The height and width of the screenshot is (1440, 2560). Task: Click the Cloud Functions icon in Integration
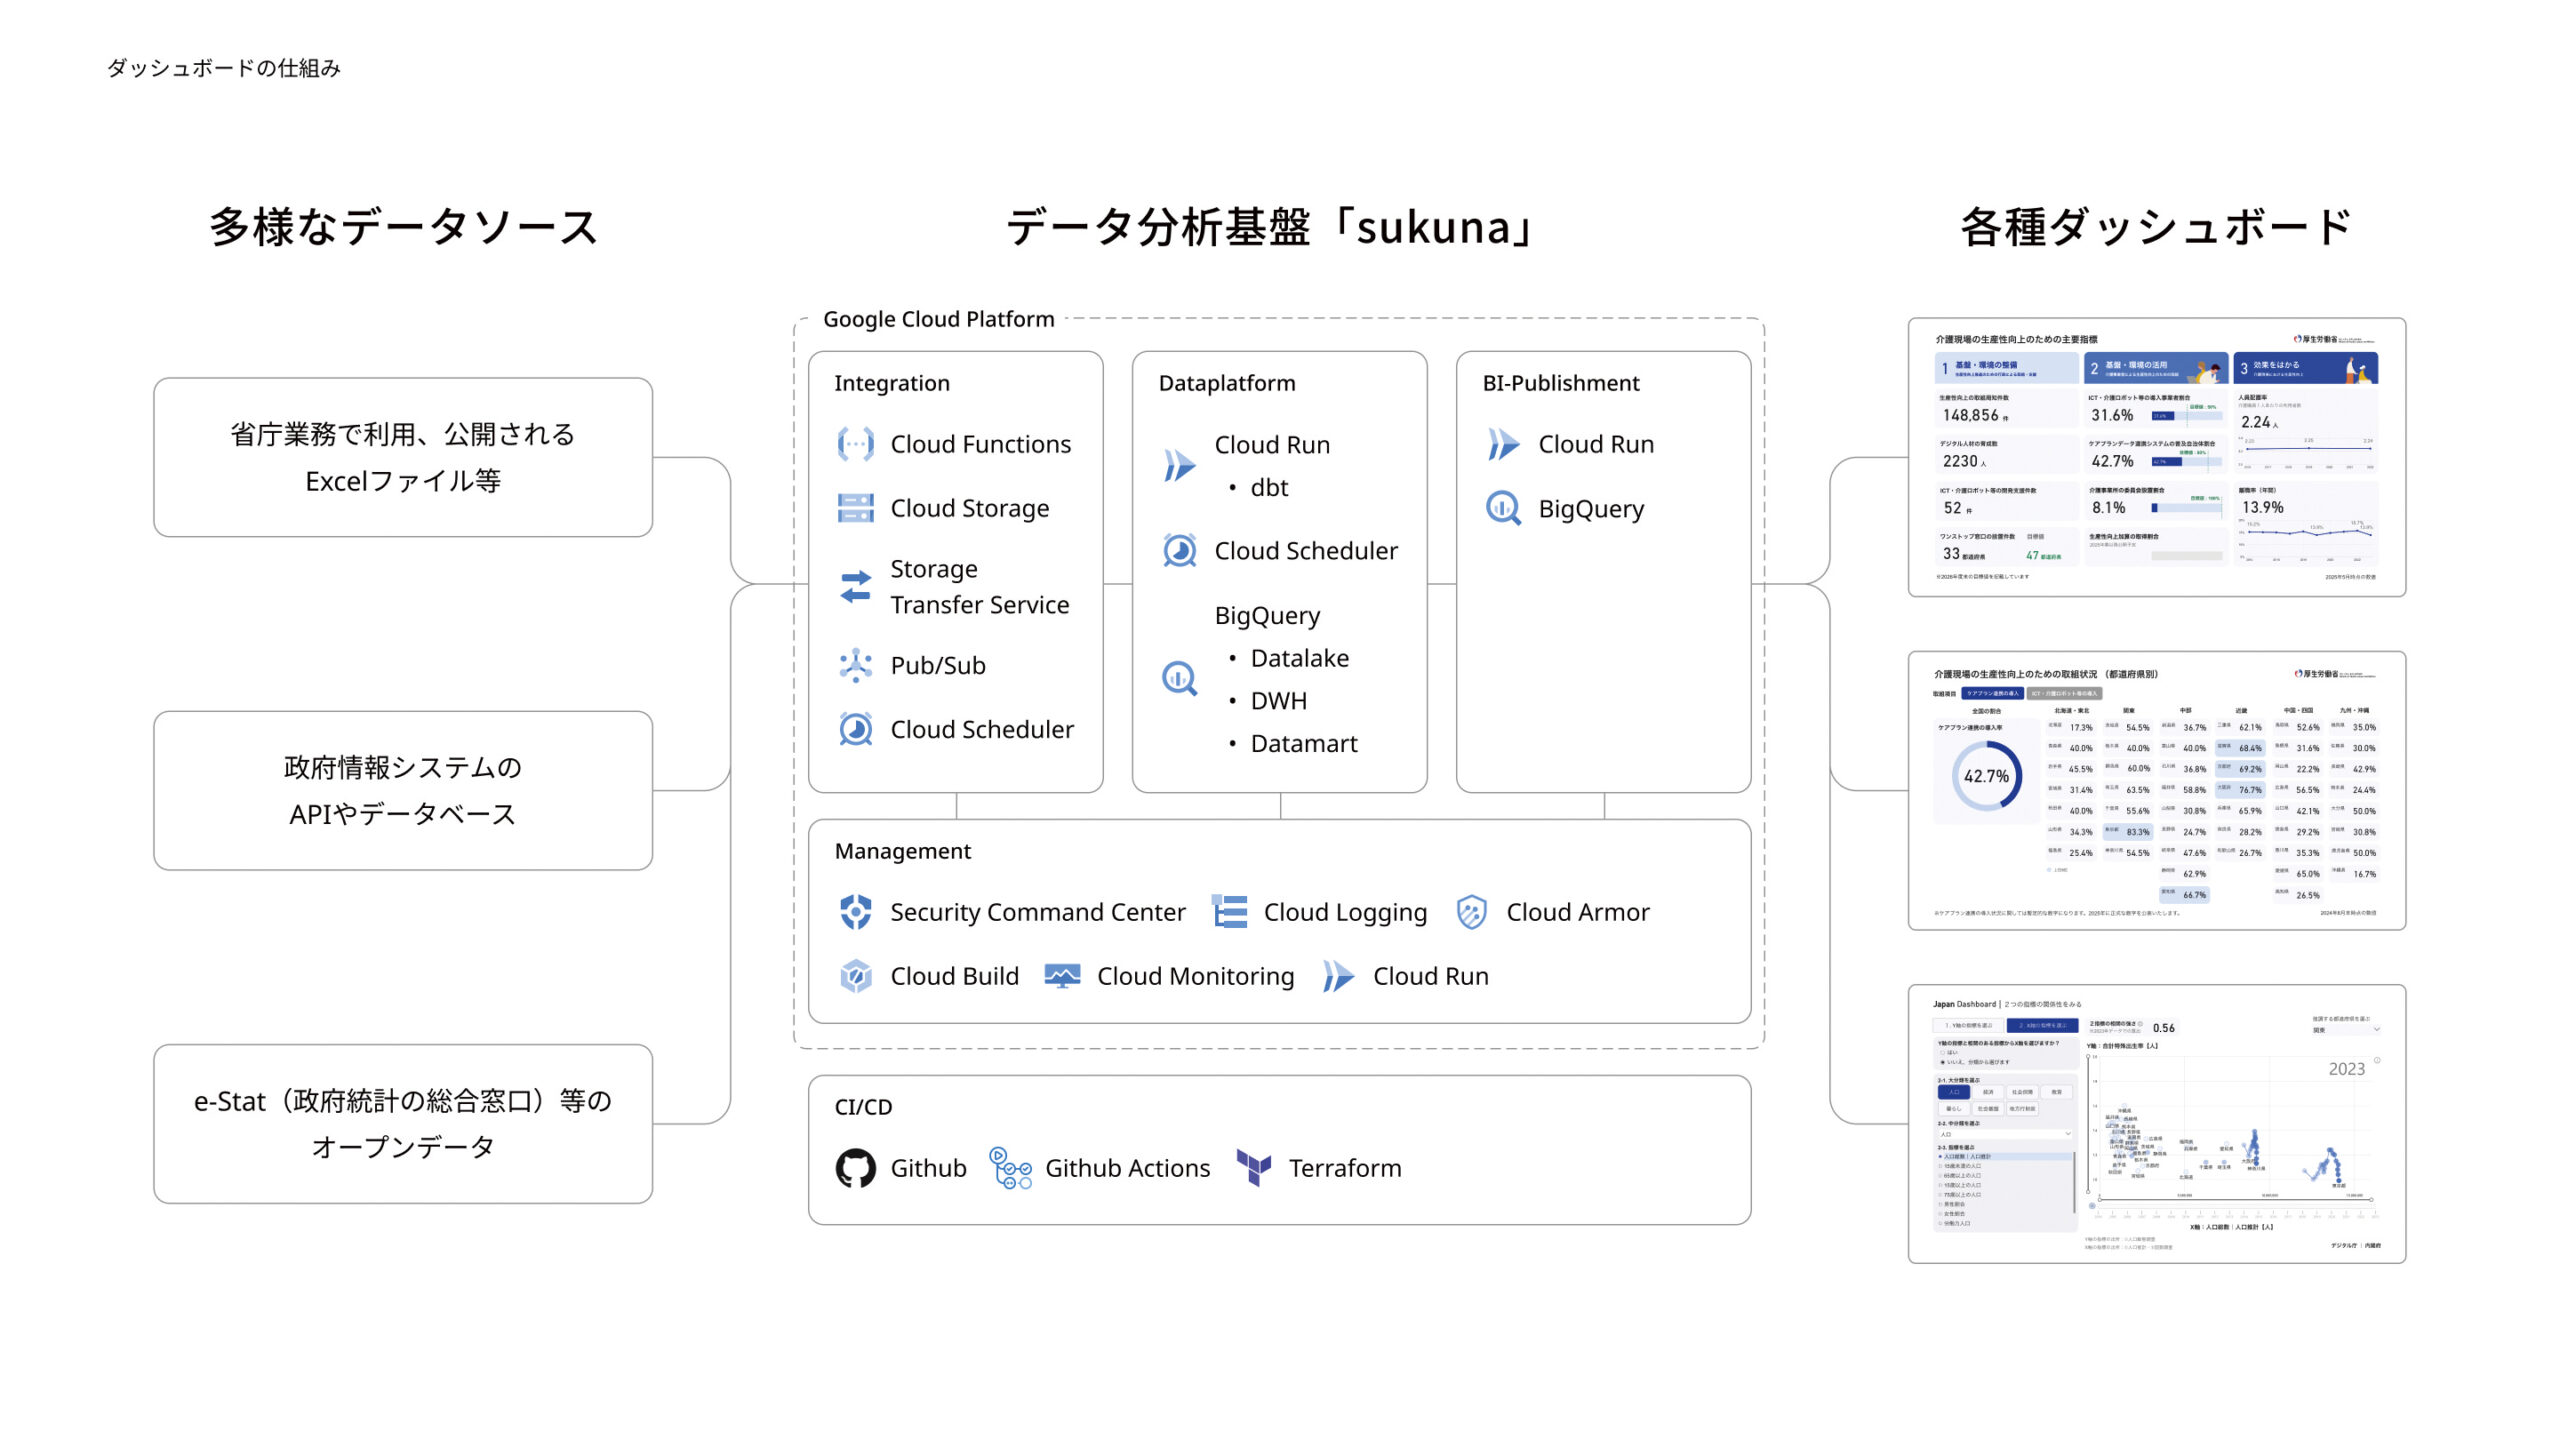(x=855, y=444)
